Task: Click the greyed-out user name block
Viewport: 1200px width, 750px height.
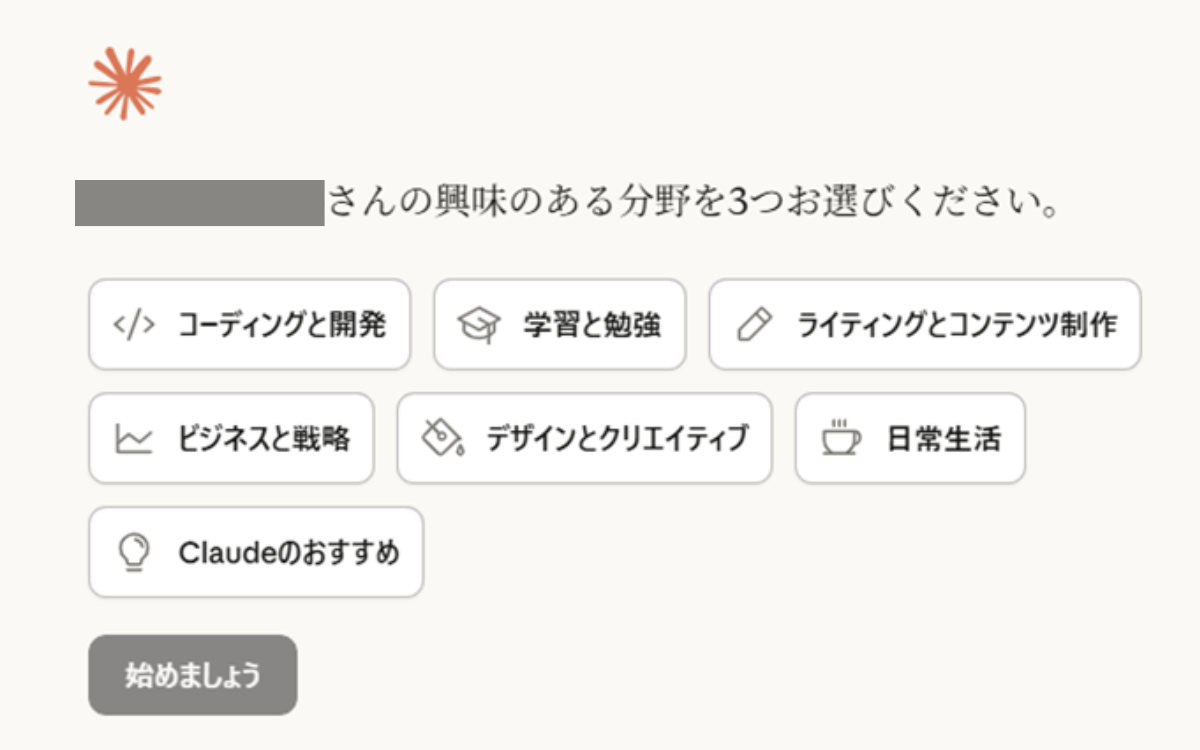Action: pos(199,203)
